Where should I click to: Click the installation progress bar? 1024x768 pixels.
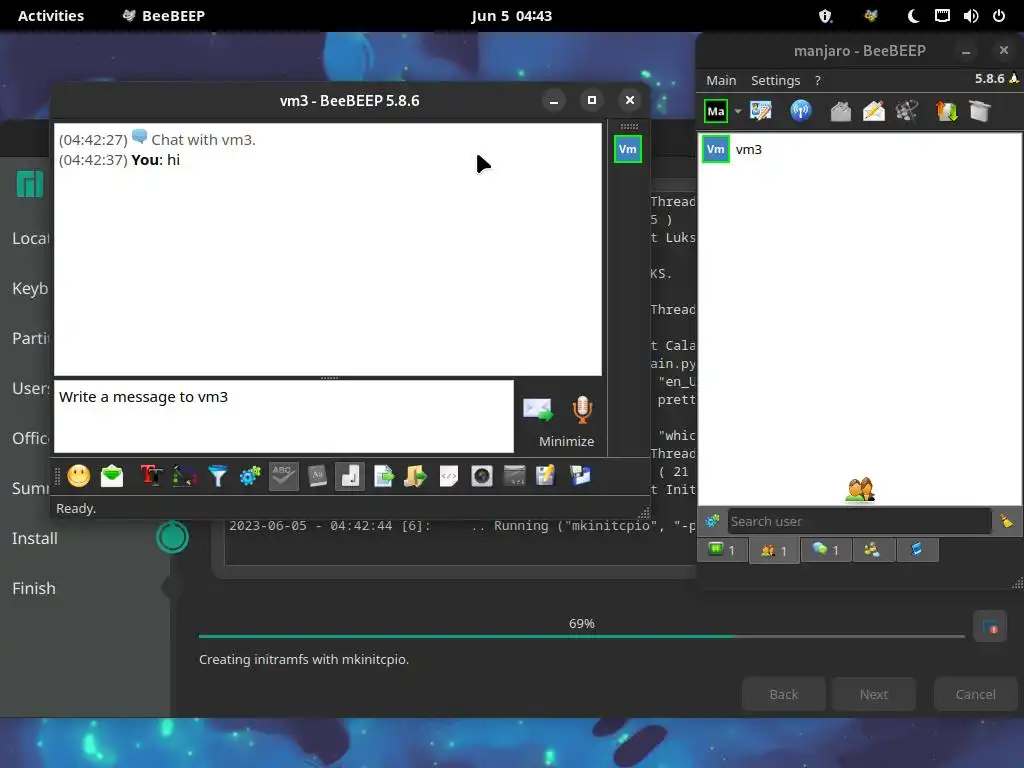click(581, 636)
